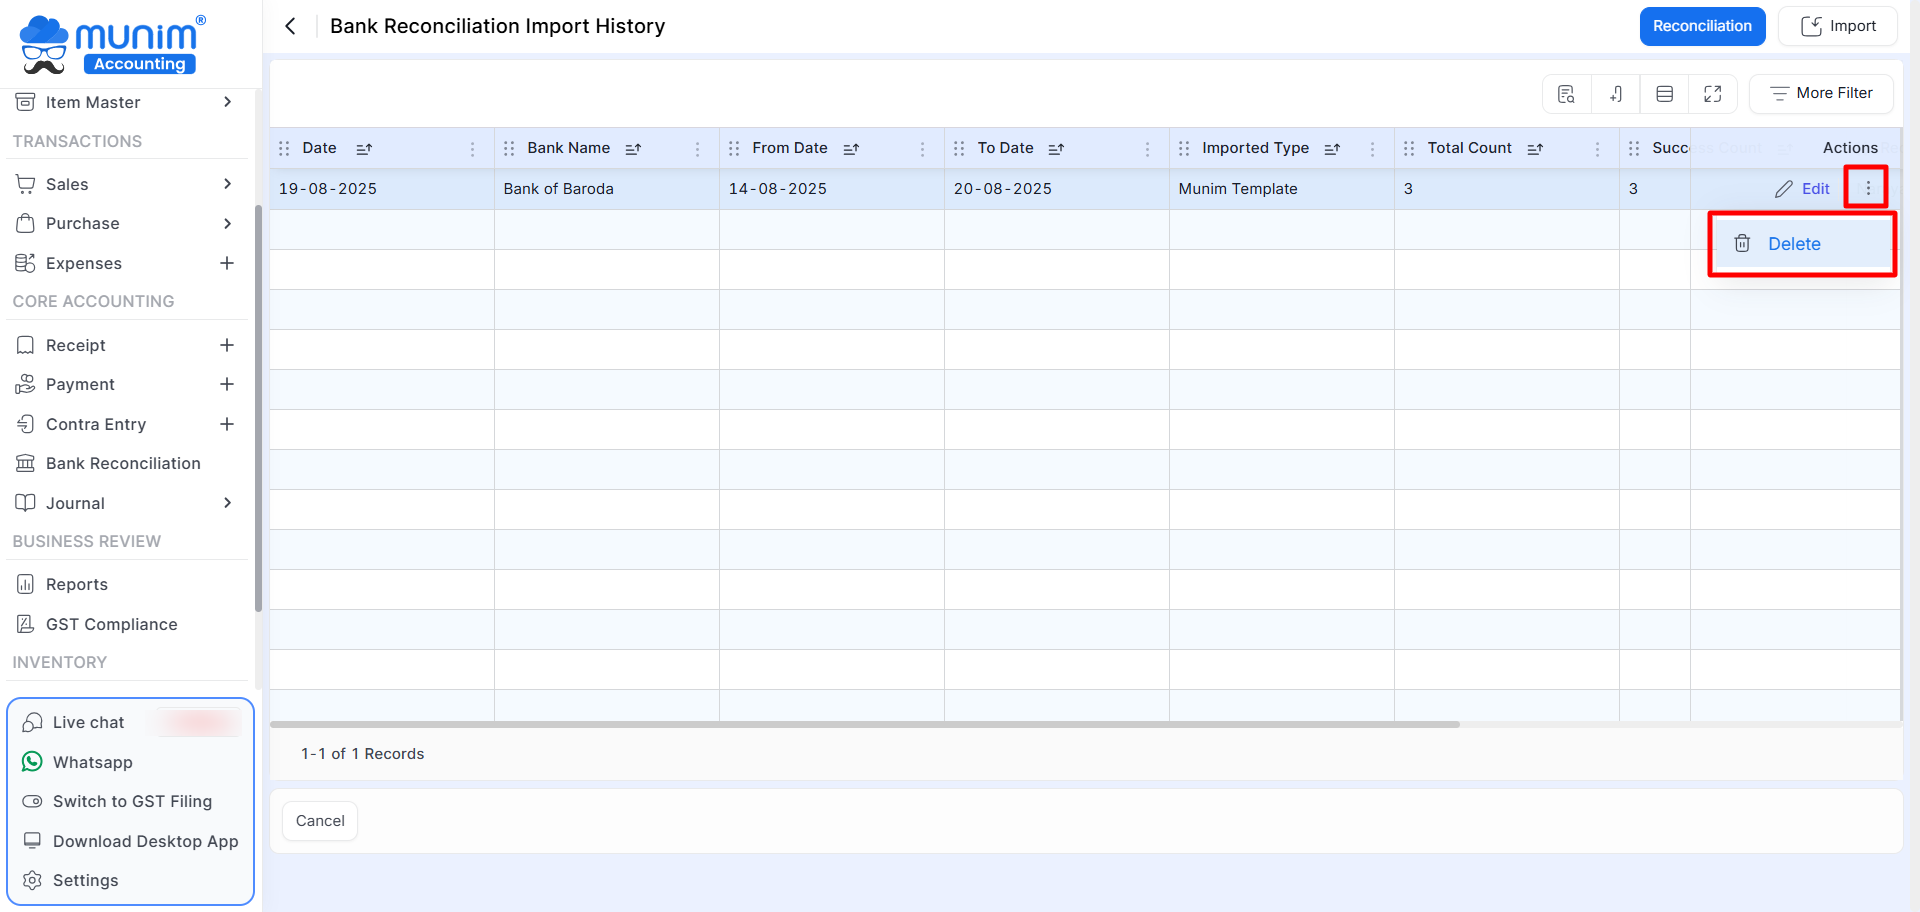Click plus icon beside Contra Entry
This screenshot has width=1920, height=912.
coord(227,424)
